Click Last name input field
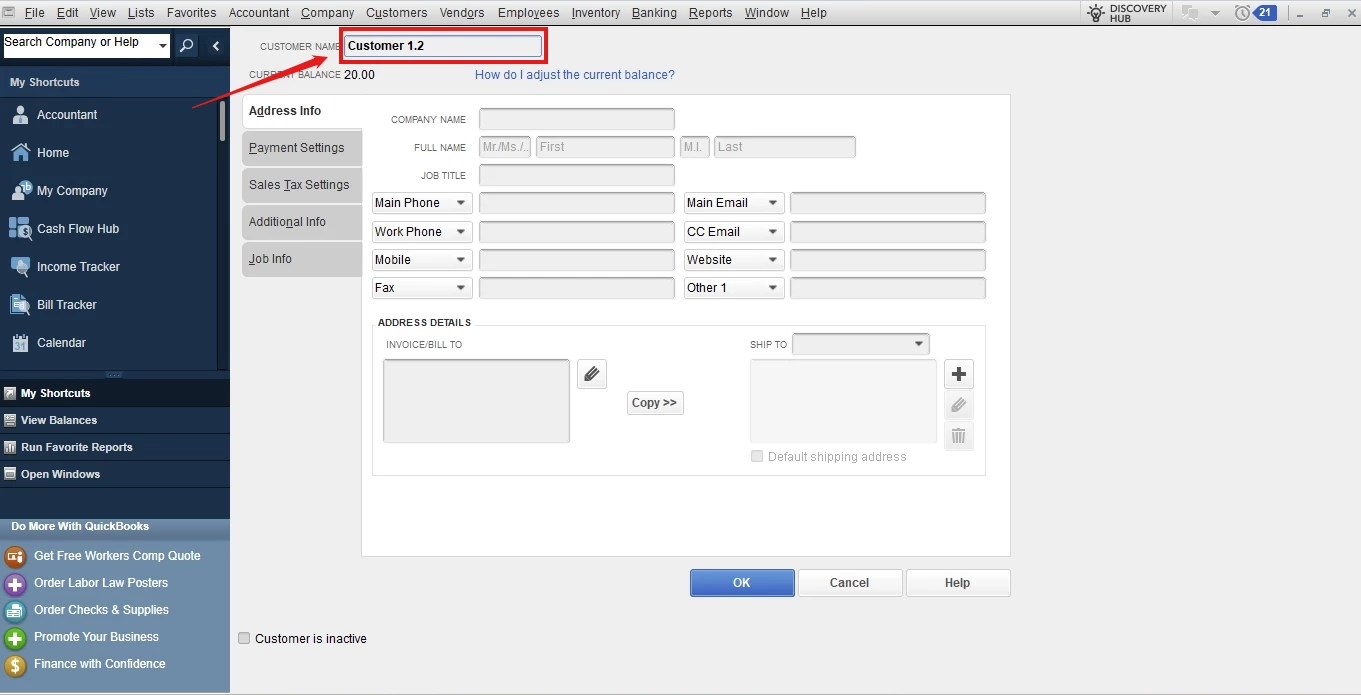Screen dimensions: 1361x695 [x=785, y=147]
